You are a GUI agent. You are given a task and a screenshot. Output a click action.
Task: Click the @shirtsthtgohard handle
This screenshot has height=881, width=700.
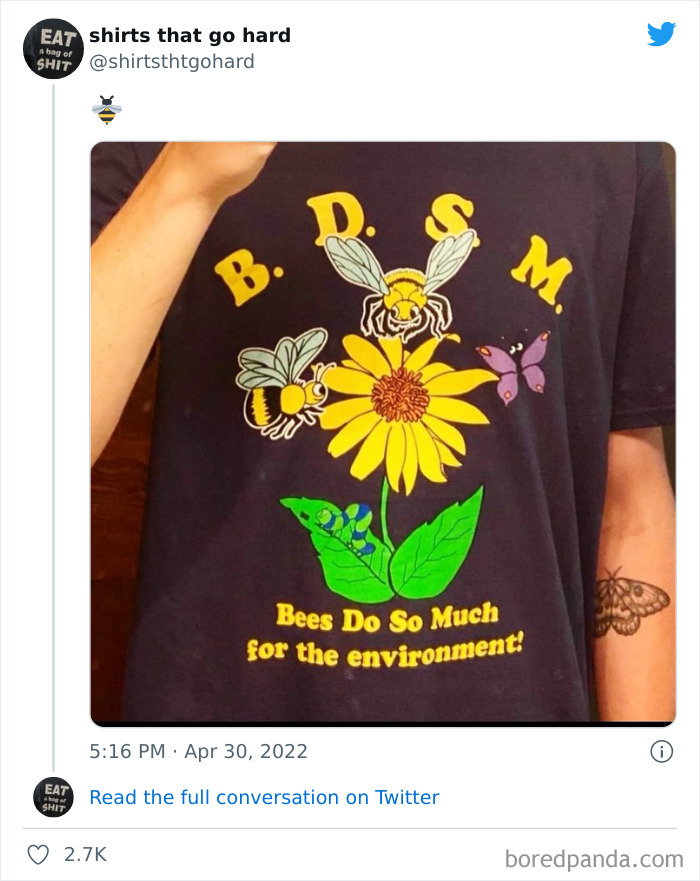(172, 61)
